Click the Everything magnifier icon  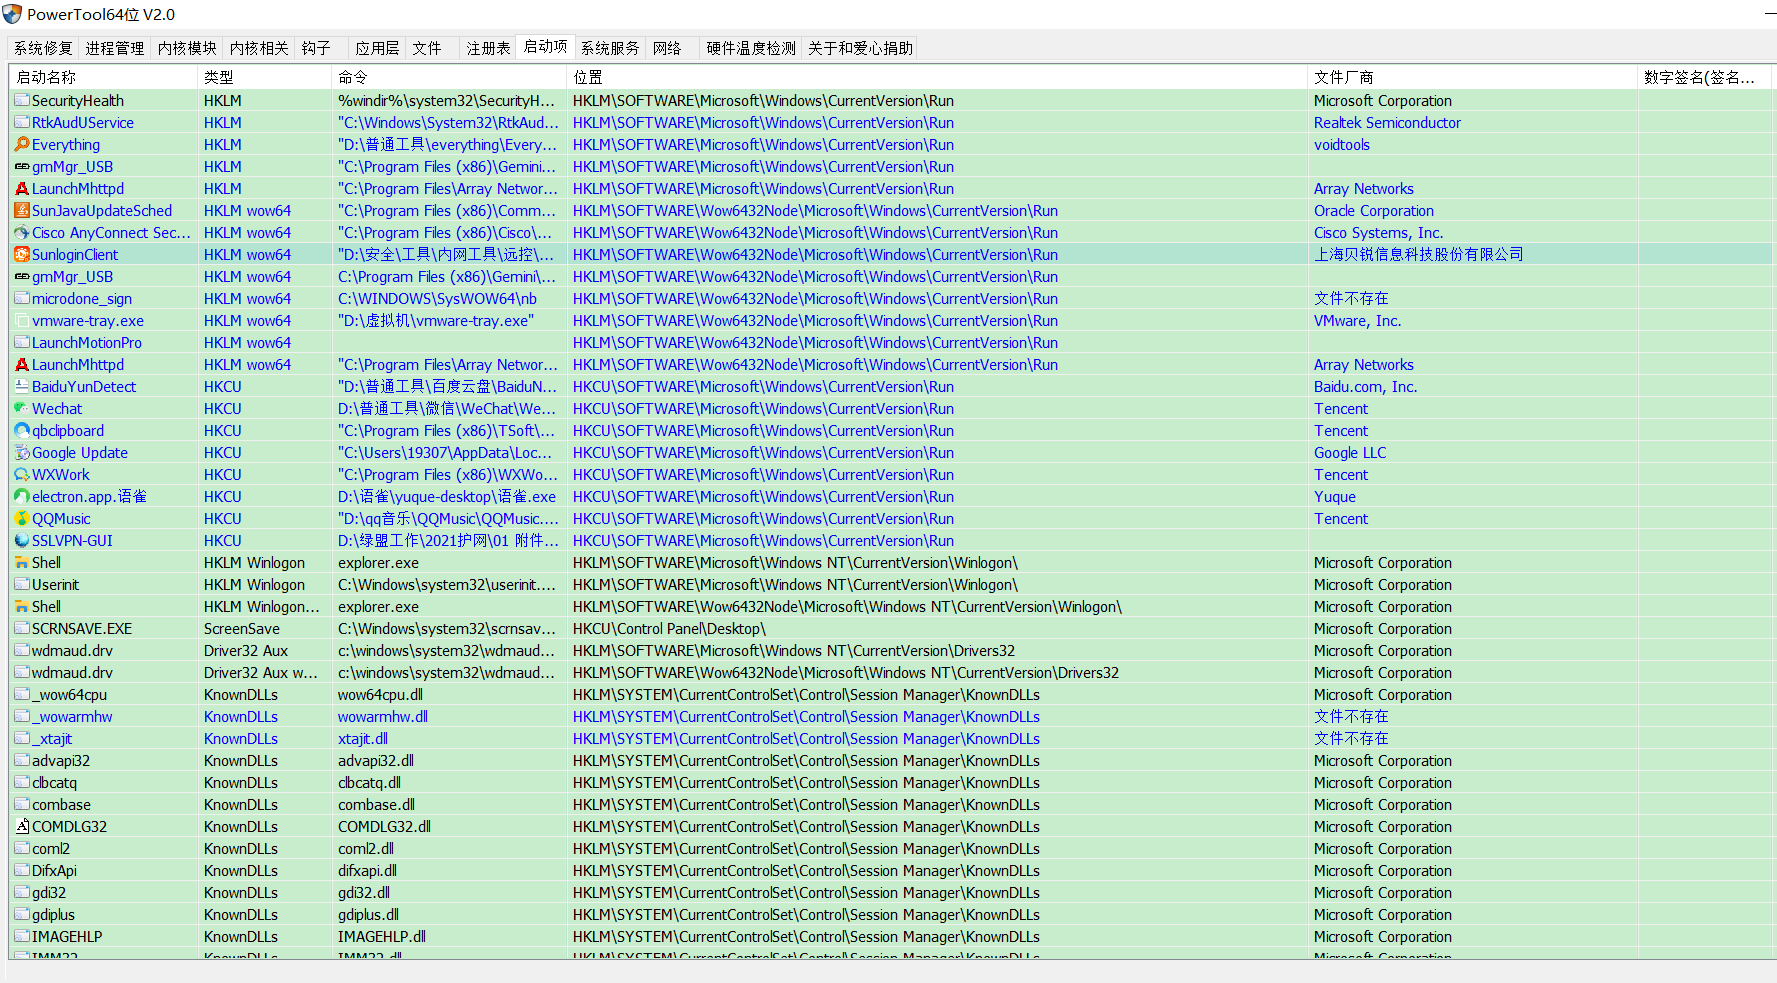(22, 144)
